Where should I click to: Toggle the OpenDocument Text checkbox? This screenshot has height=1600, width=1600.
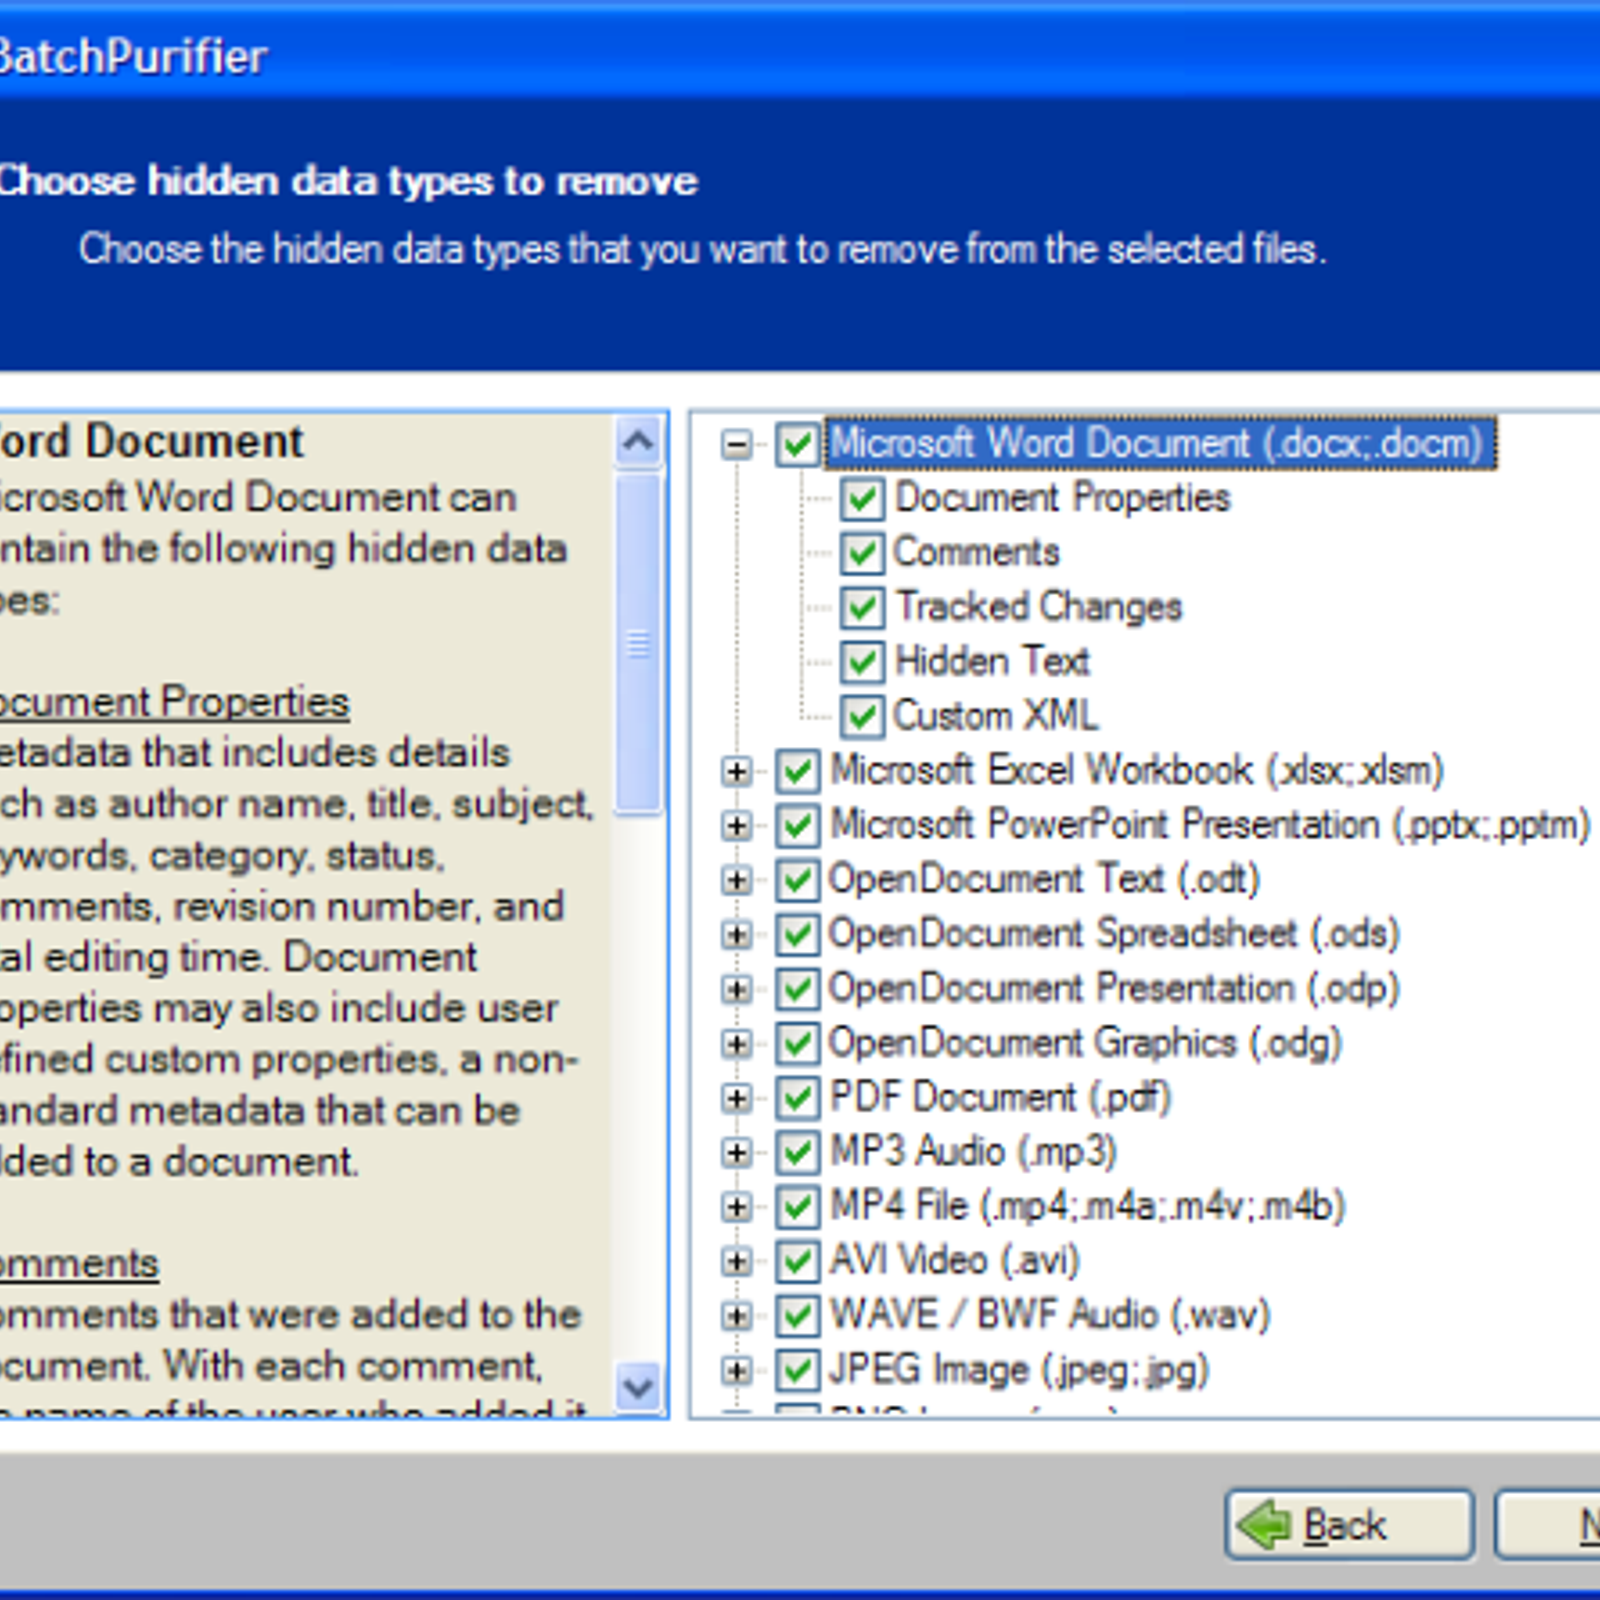coord(798,880)
